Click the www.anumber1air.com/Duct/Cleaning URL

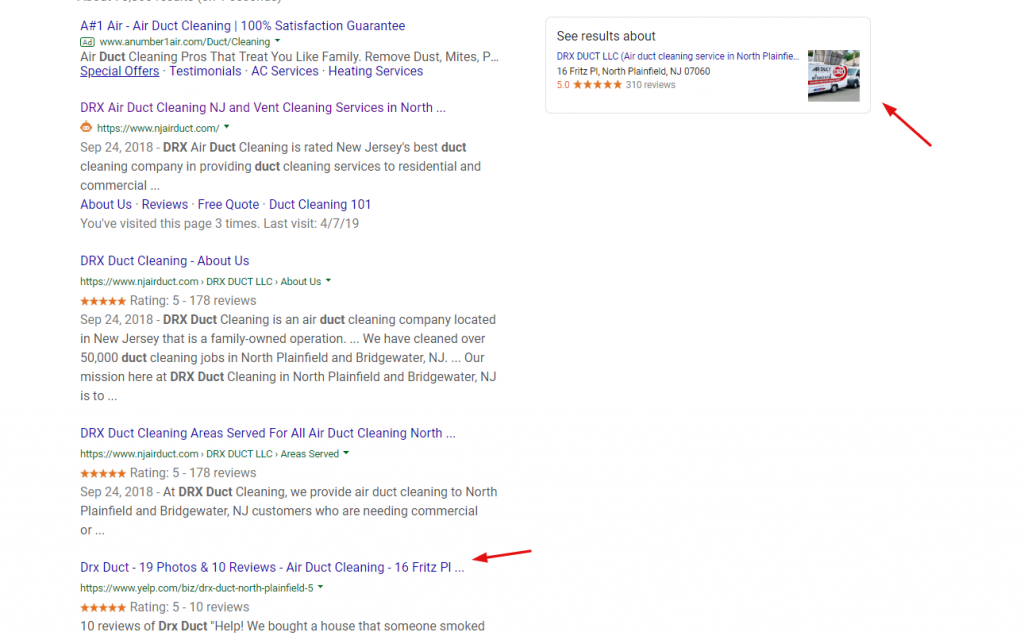pos(185,42)
